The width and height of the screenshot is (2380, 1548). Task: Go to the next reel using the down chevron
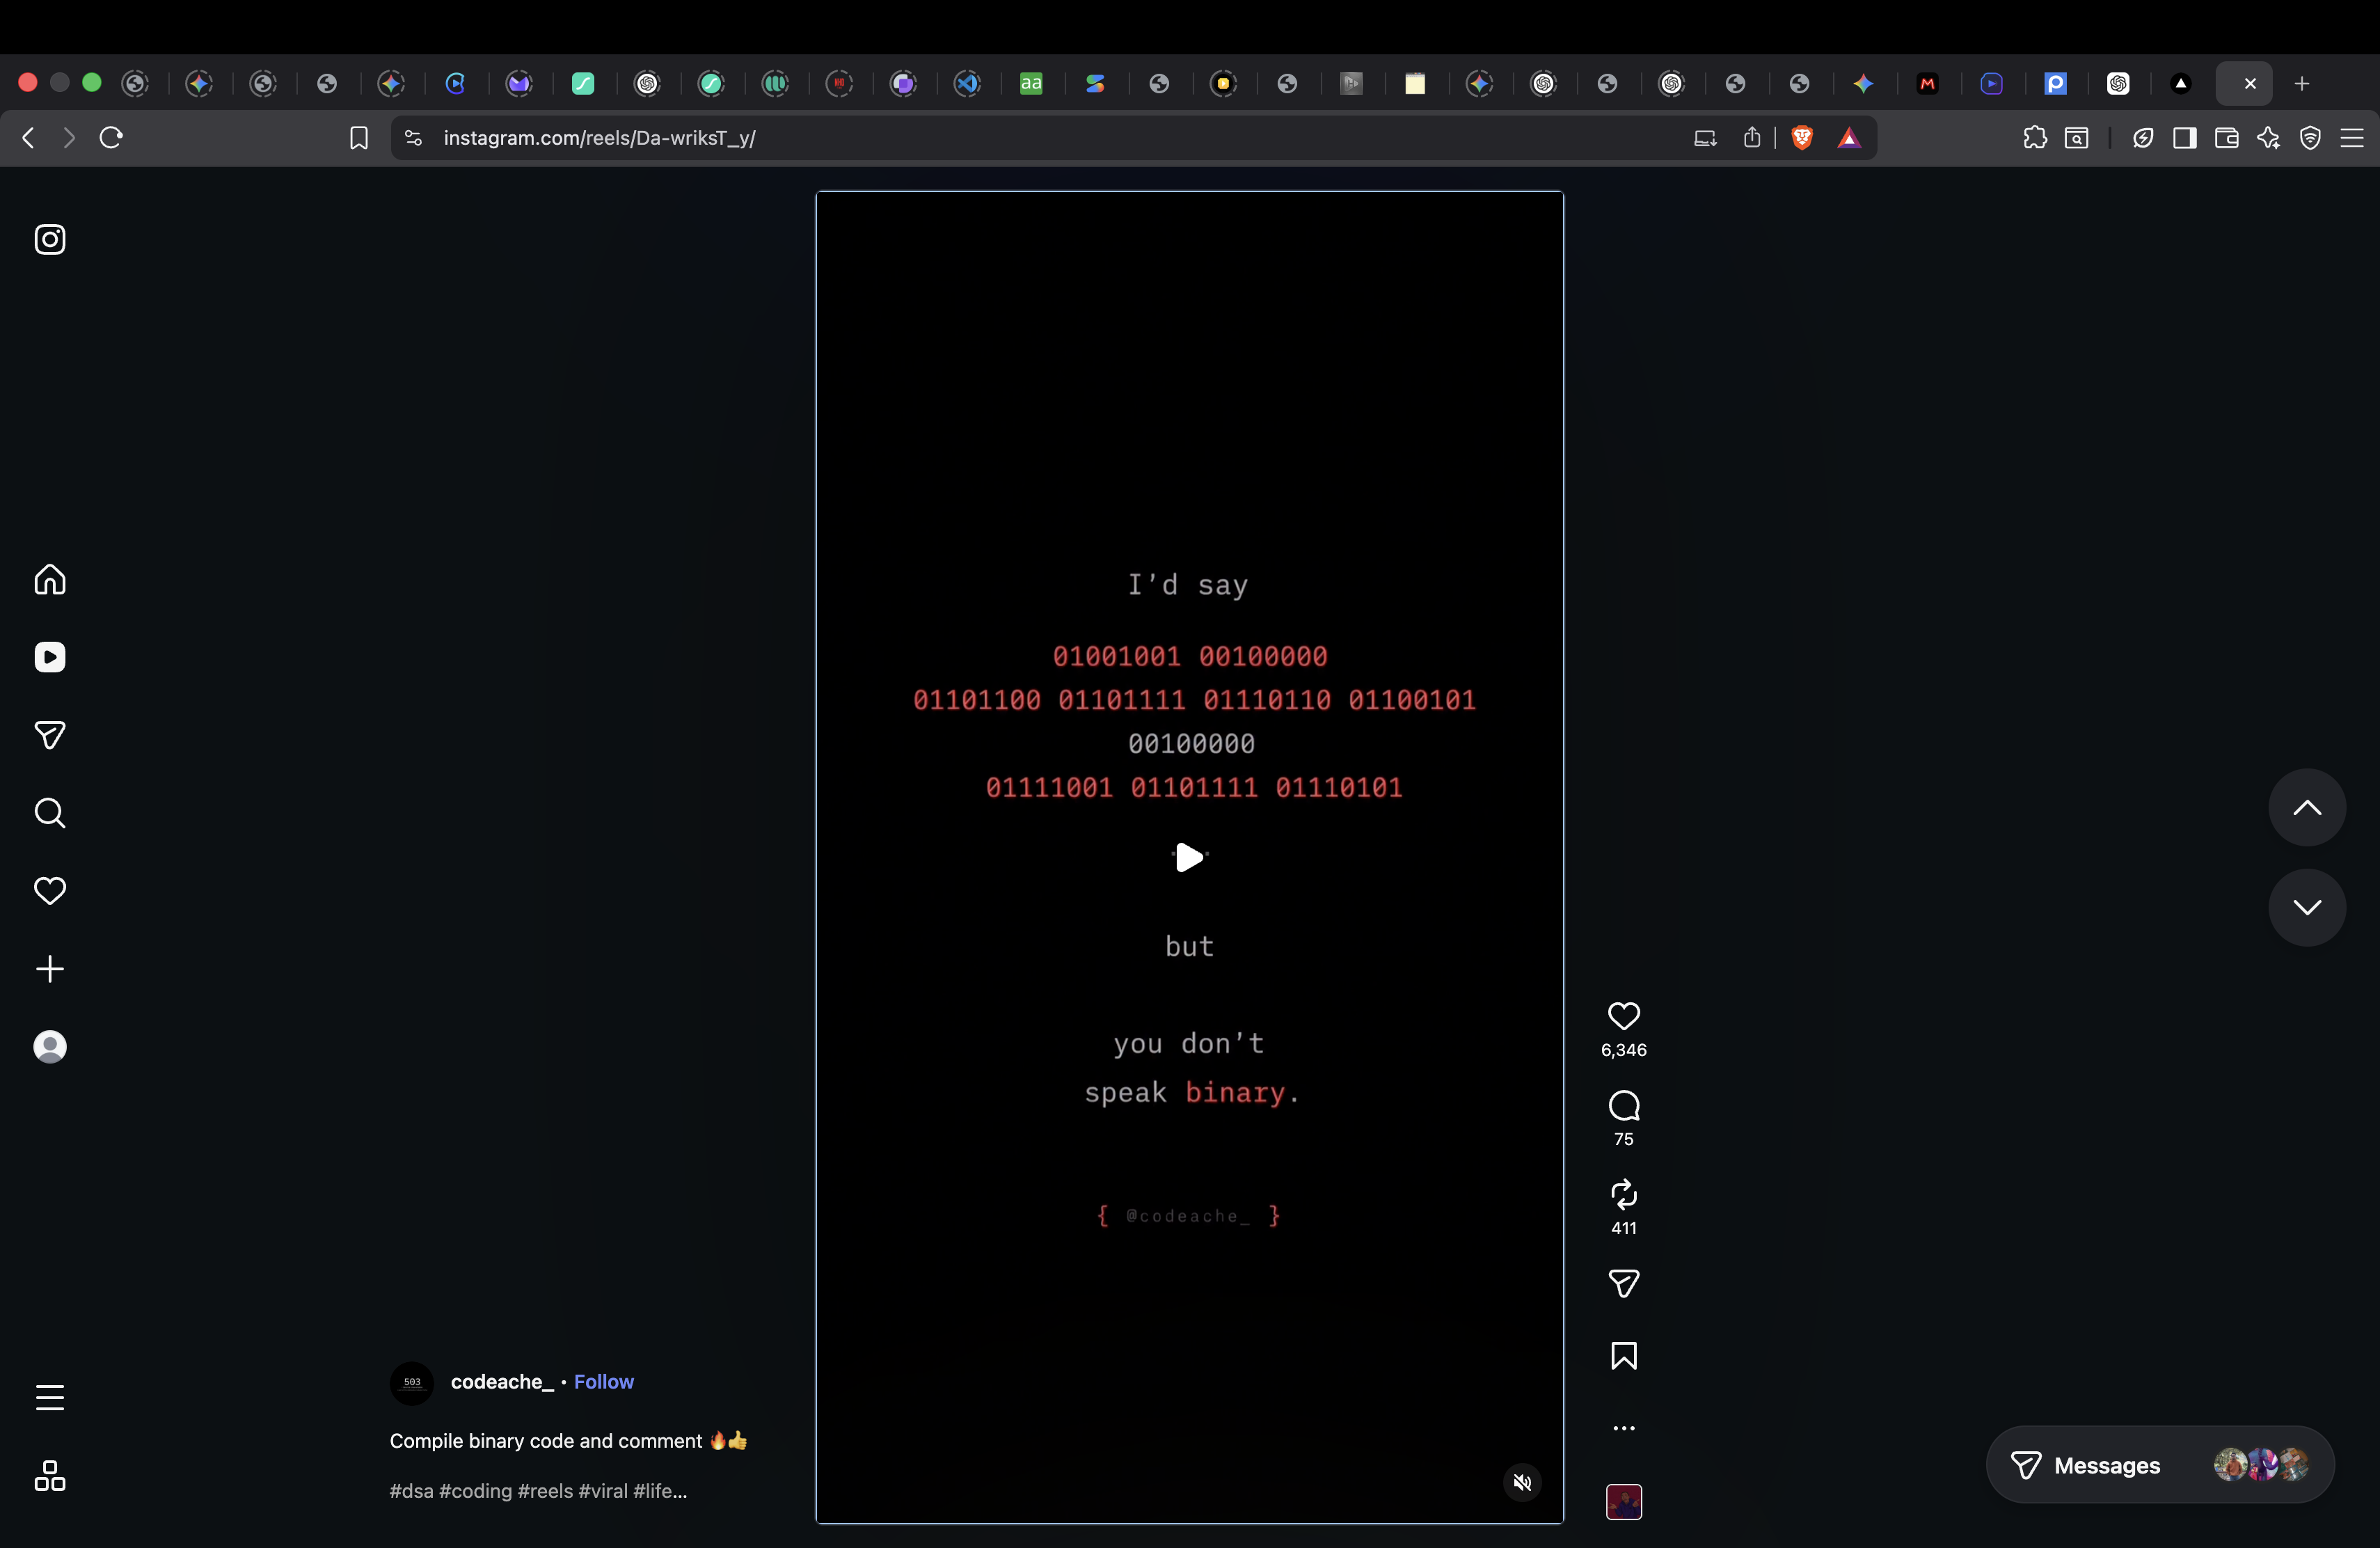2306,907
